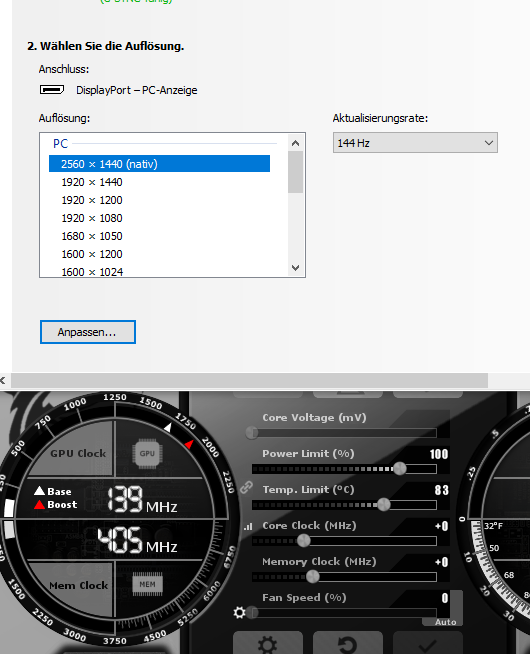This screenshot has height=654, width=530.
Task: Click the horizontal scrollbar of the NVIDIA panel
Action: point(249,380)
